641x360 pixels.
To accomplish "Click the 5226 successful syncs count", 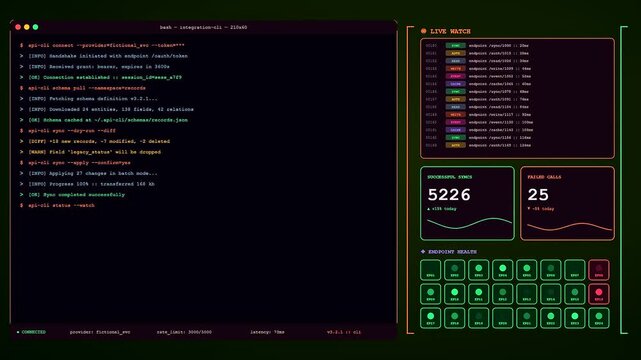I will point(449,195).
